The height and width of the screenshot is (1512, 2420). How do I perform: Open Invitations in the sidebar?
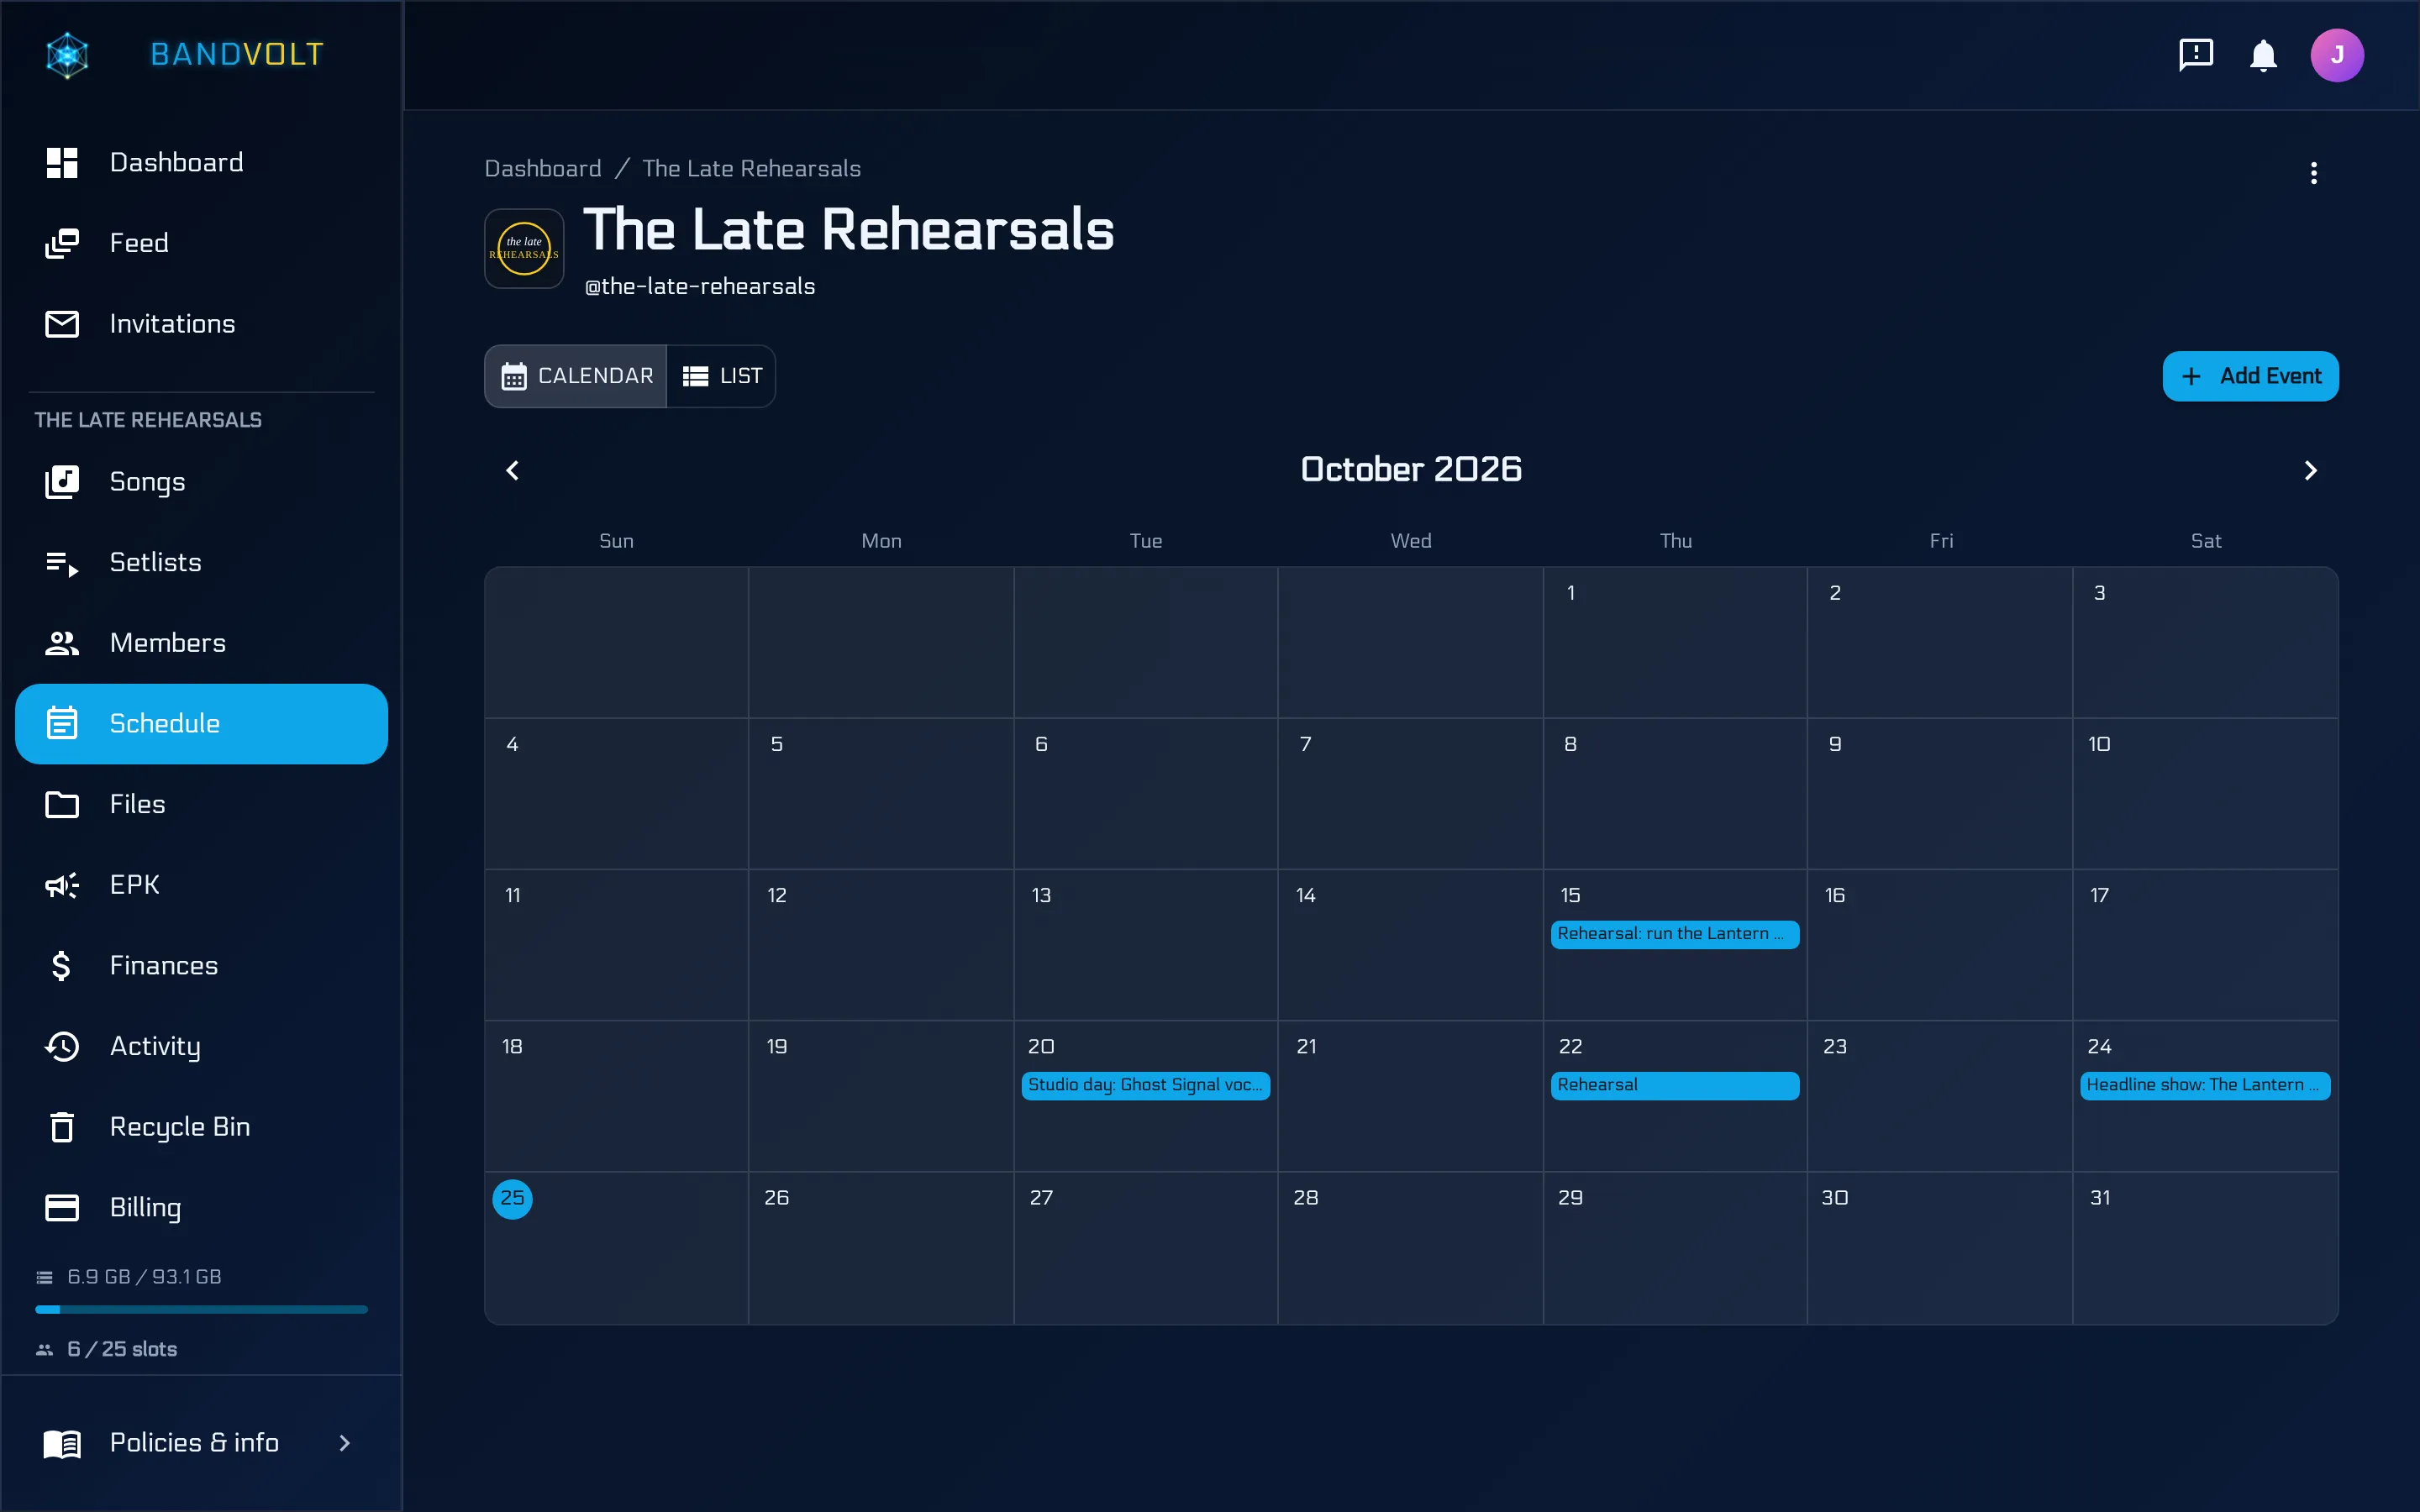coord(201,324)
